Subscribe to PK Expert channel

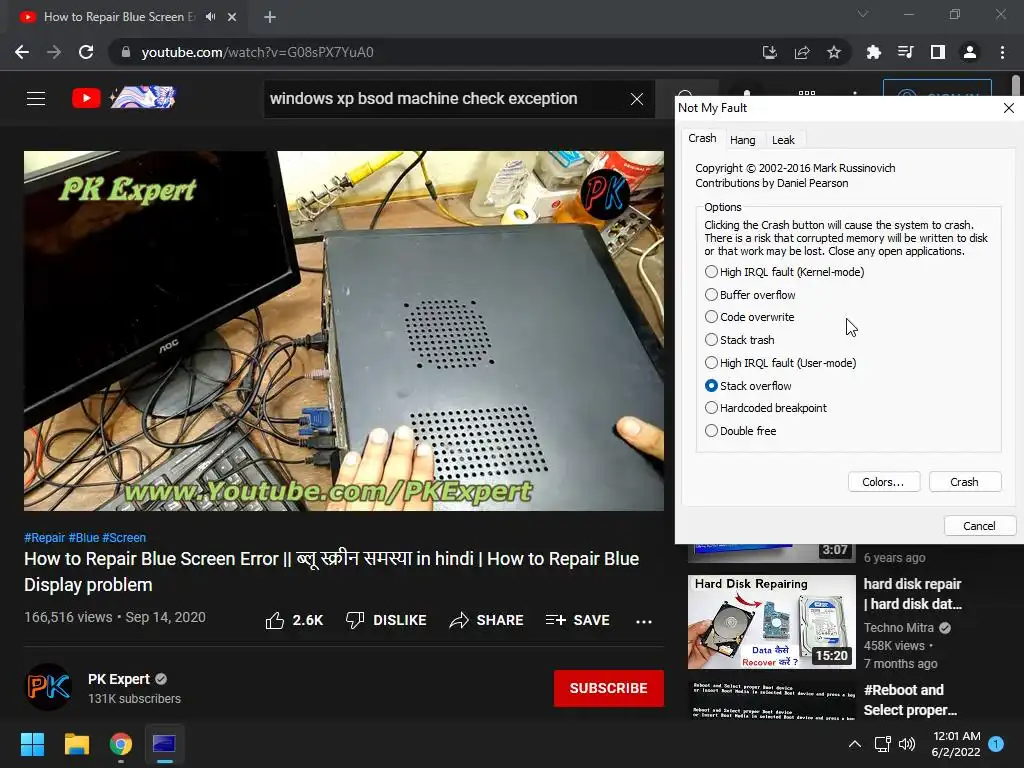[x=609, y=688]
